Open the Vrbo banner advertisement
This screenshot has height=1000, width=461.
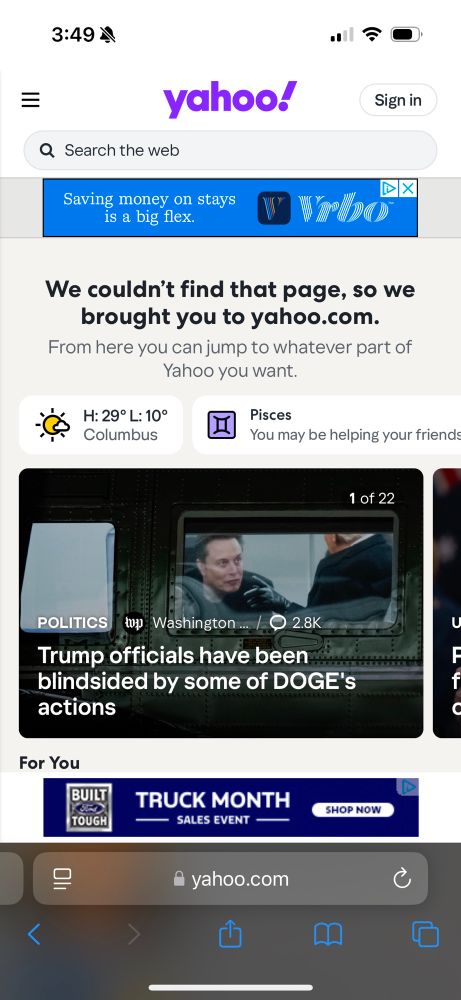click(x=230, y=208)
